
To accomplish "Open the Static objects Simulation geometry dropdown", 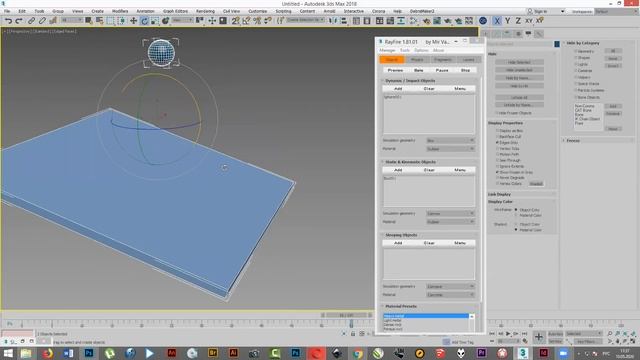I will coord(450,213).
